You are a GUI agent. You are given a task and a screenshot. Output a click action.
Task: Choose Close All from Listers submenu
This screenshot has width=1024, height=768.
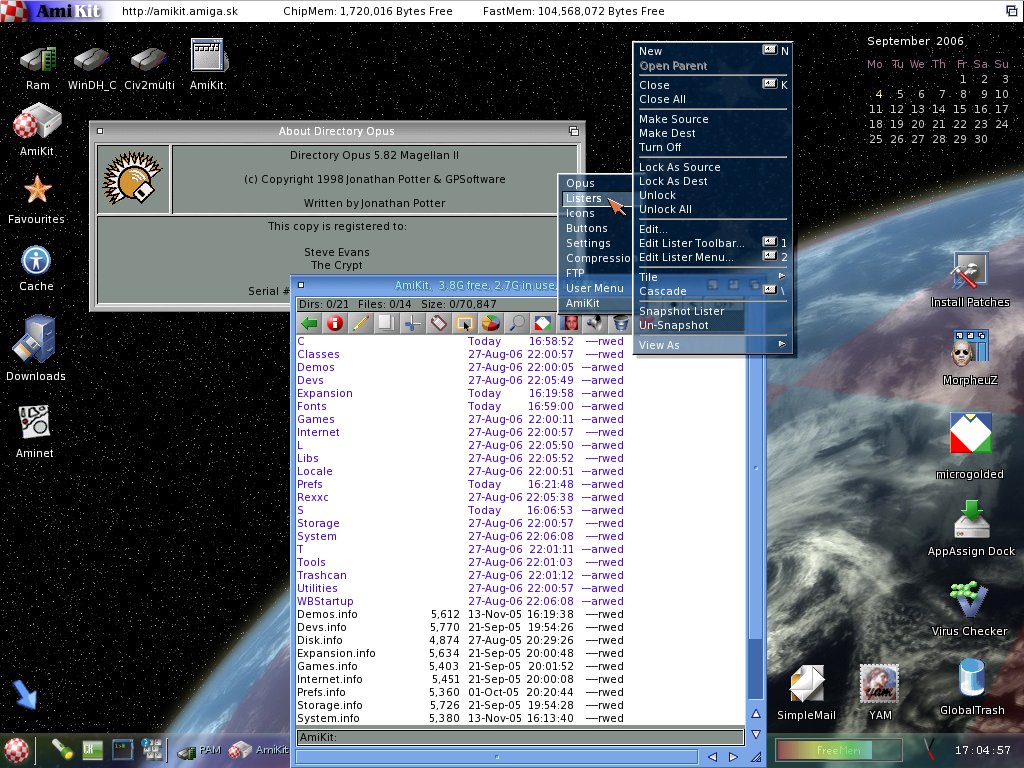[x=712, y=99]
